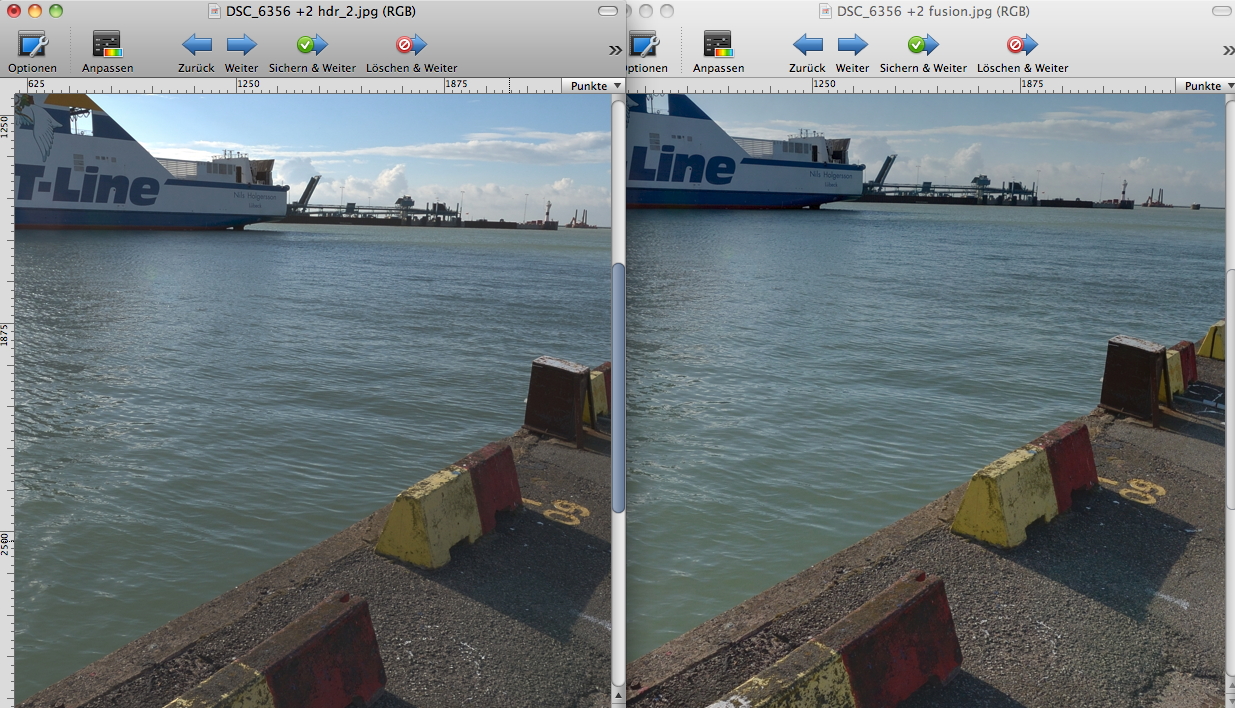Click Weiter arrow in the fusion.jpg window
The width and height of the screenshot is (1235, 708).
click(852, 45)
